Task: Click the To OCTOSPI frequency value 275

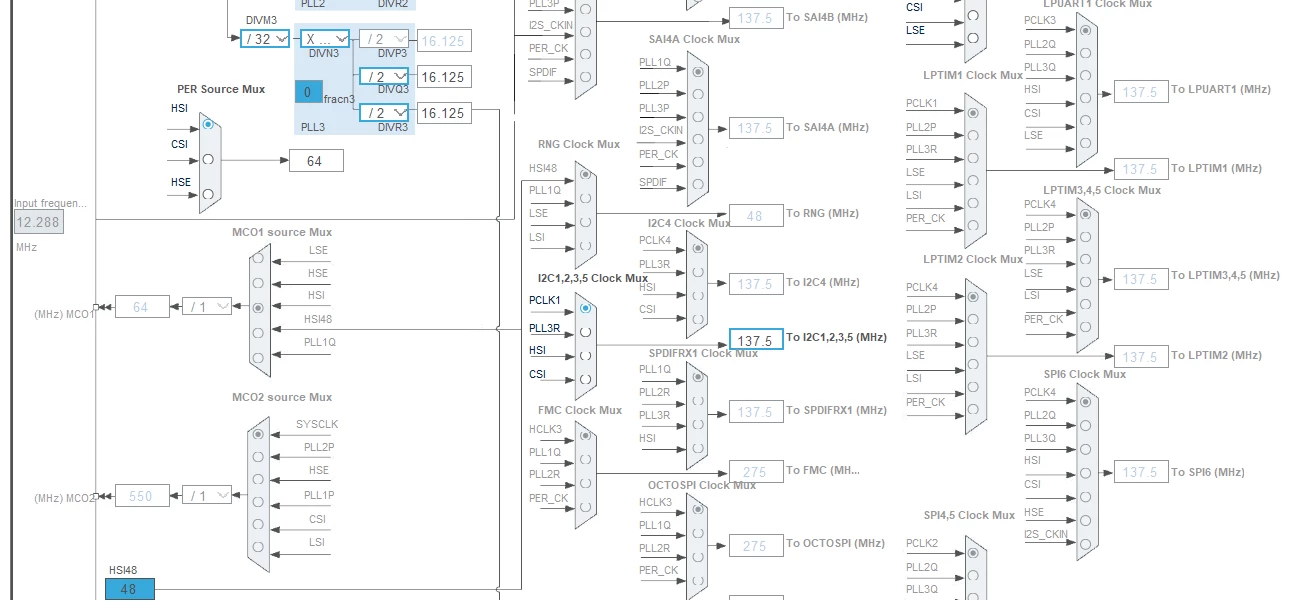Action: [756, 545]
